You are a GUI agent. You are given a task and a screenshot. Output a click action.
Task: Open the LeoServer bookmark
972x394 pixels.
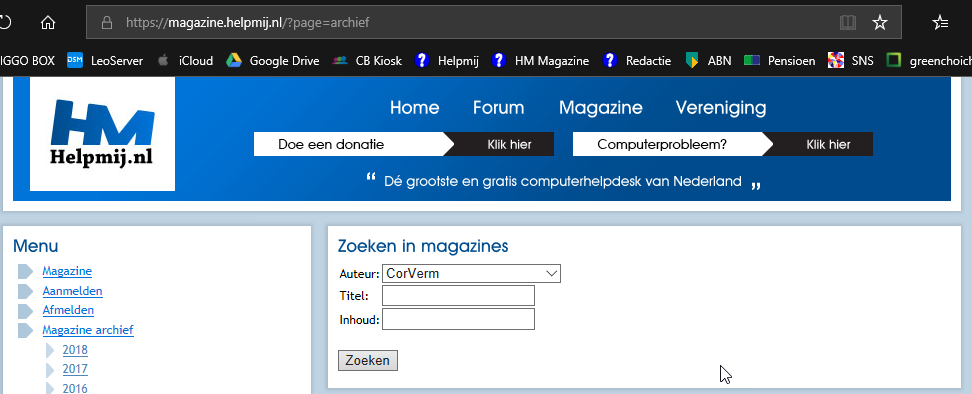(105, 61)
